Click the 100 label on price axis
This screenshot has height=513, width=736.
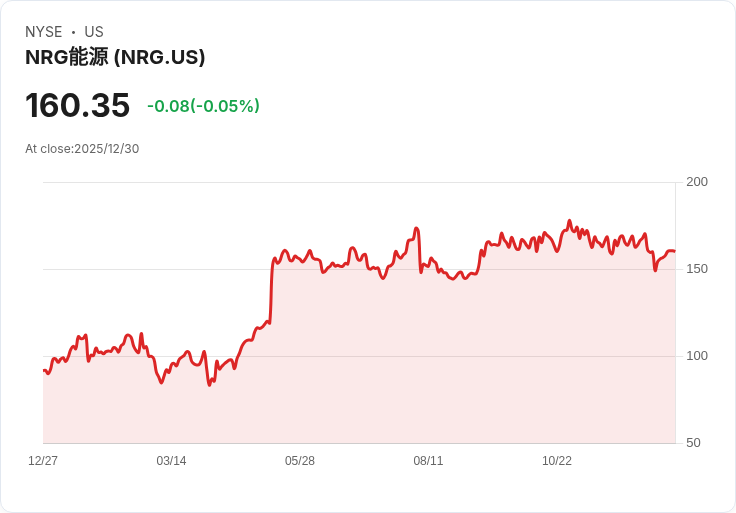pyautogui.click(x=697, y=356)
